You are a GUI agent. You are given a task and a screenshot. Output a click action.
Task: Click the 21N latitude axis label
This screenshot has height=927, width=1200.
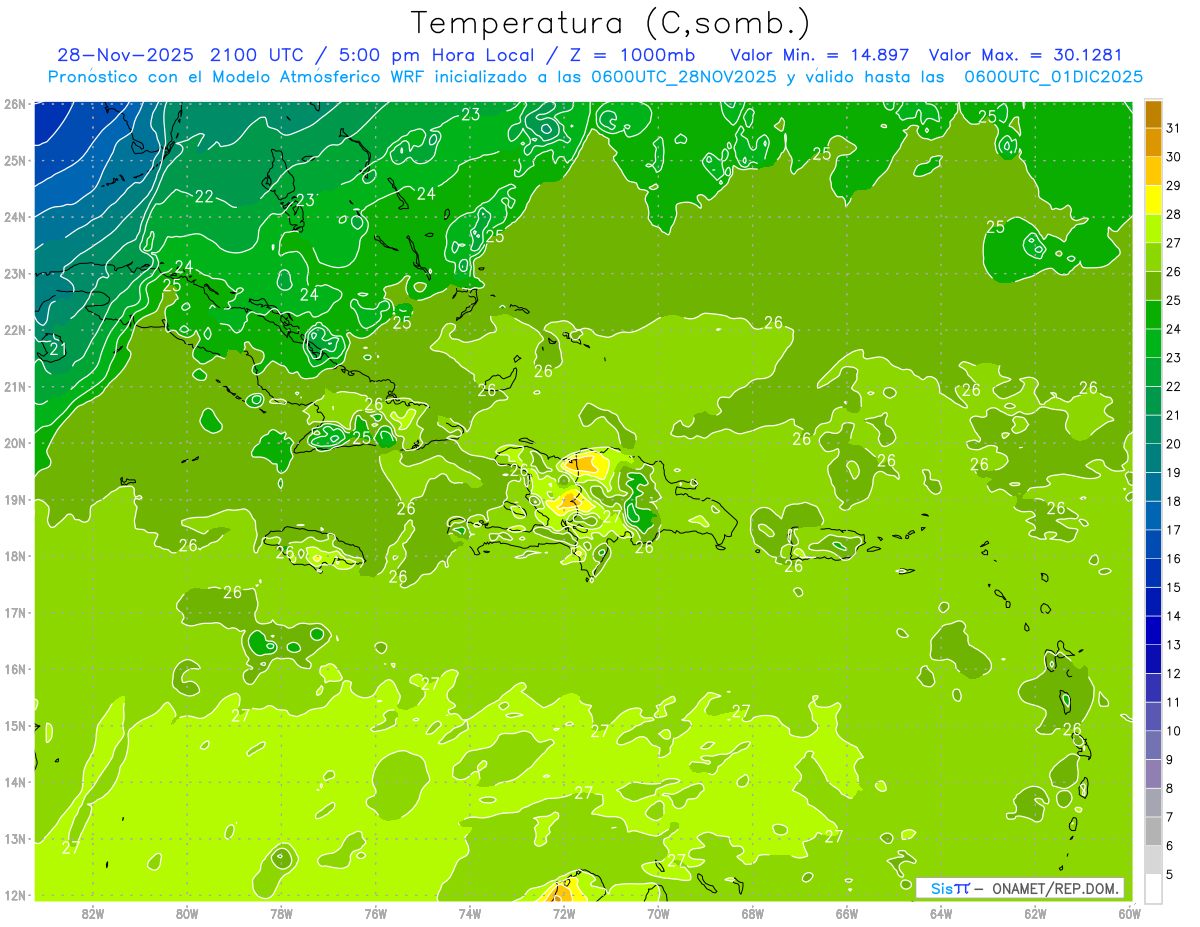[x=14, y=386]
